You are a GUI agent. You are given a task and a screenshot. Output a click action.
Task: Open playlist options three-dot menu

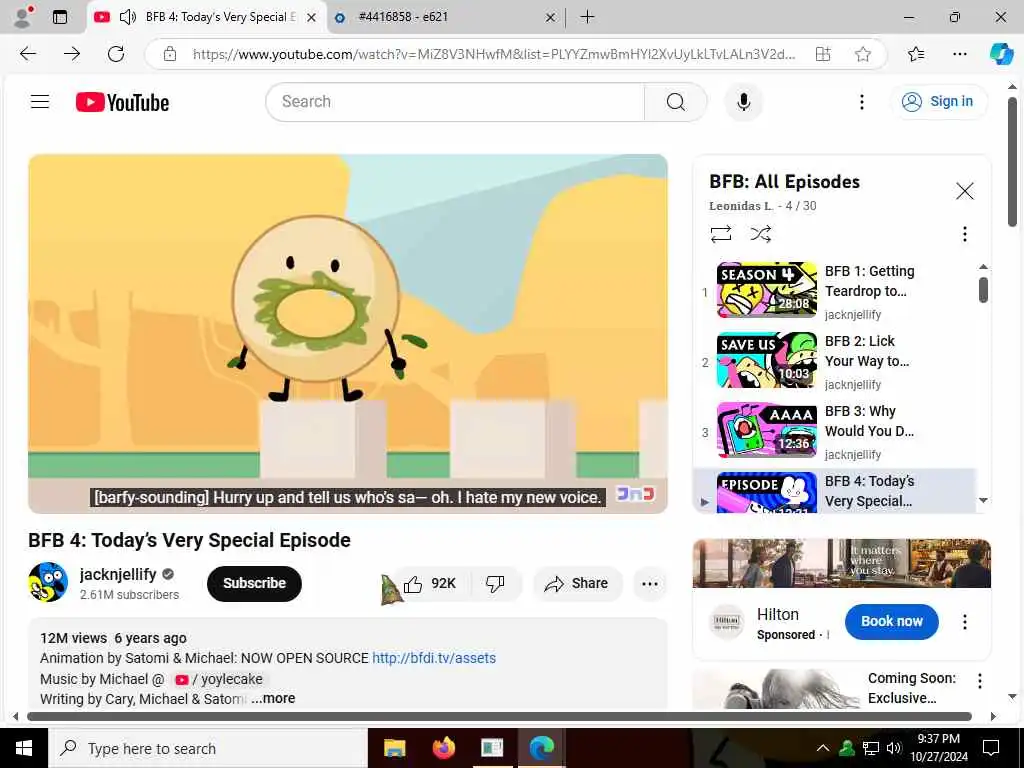click(964, 234)
